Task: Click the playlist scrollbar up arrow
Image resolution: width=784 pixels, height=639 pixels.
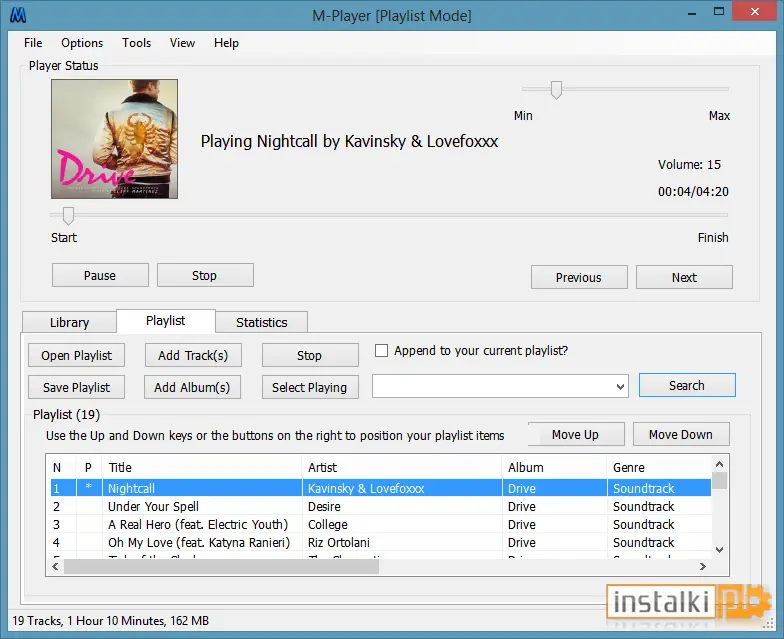Action: coord(720,464)
